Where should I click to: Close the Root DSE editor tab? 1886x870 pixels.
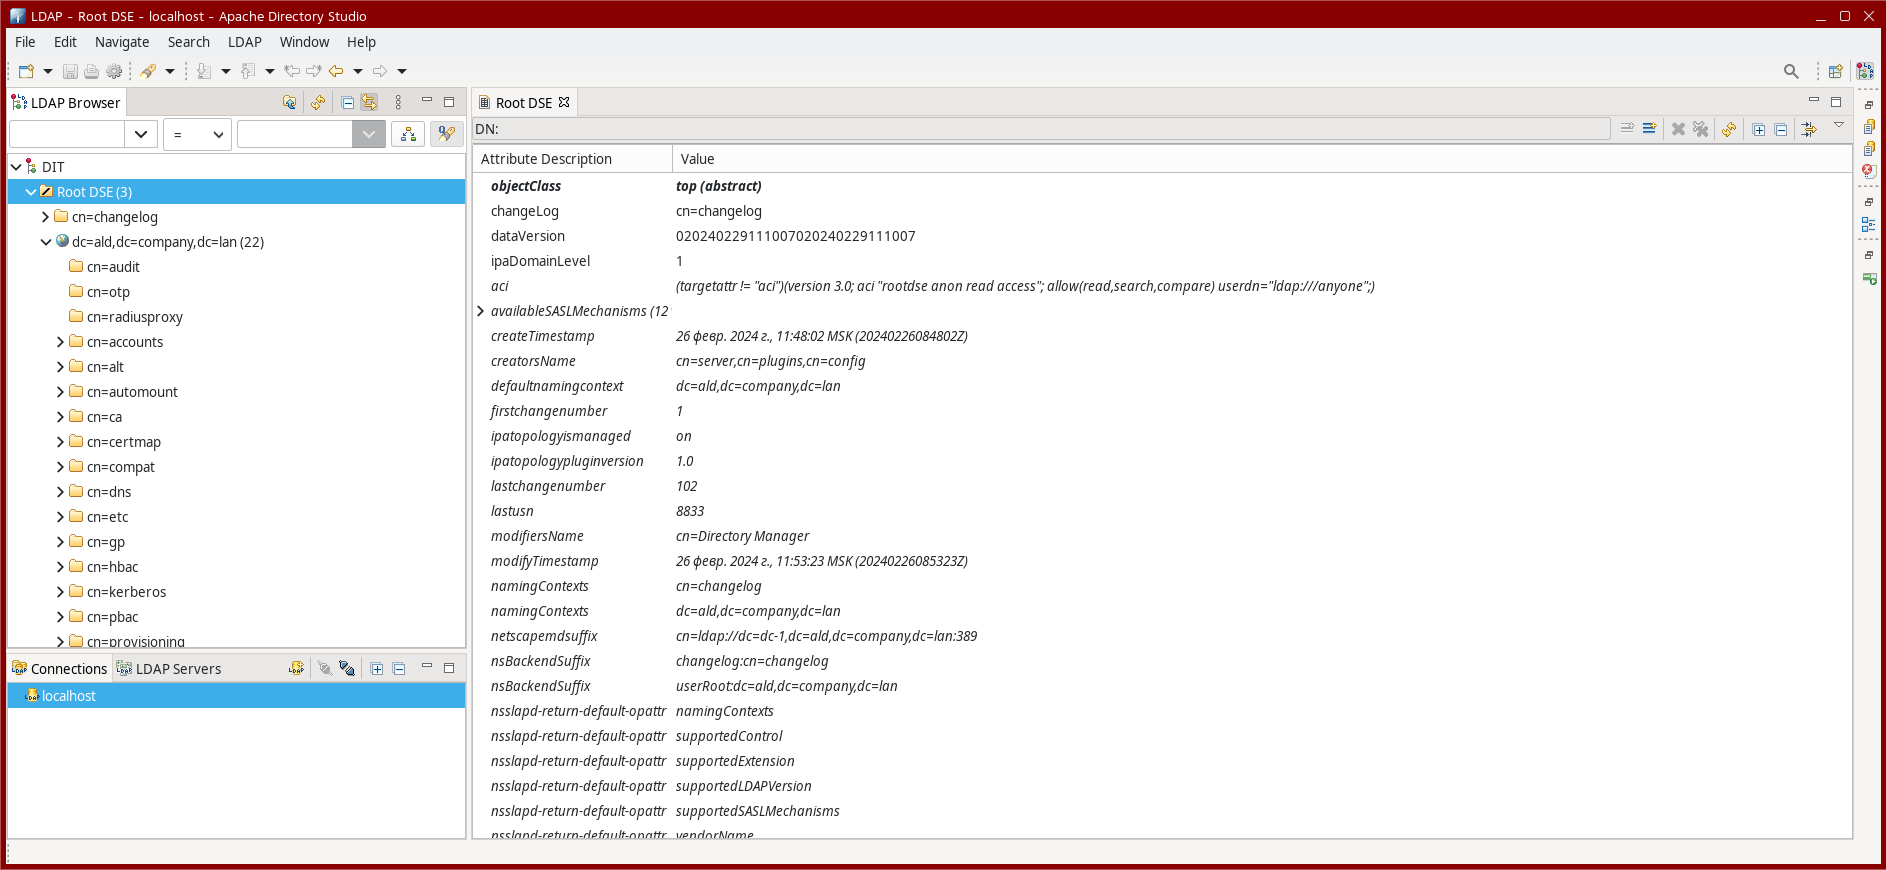(564, 102)
